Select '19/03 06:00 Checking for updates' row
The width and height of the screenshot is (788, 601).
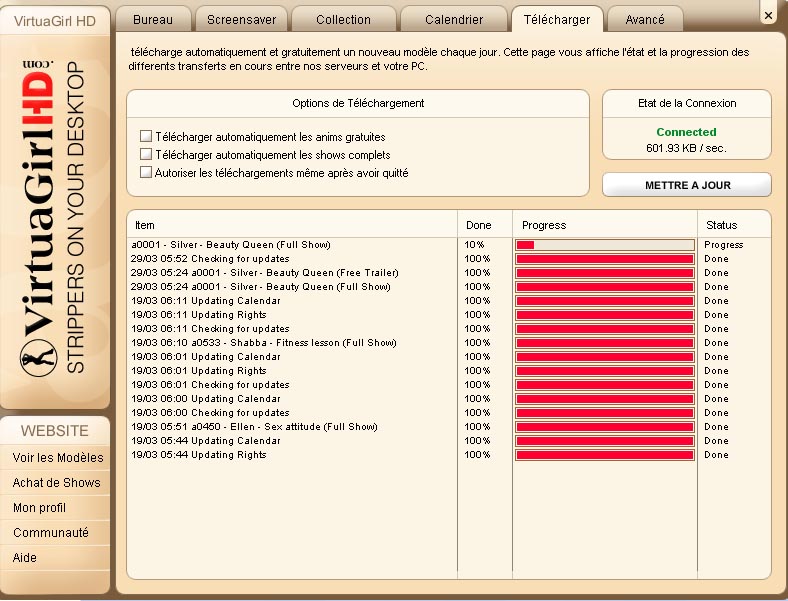(x=448, y=413)
